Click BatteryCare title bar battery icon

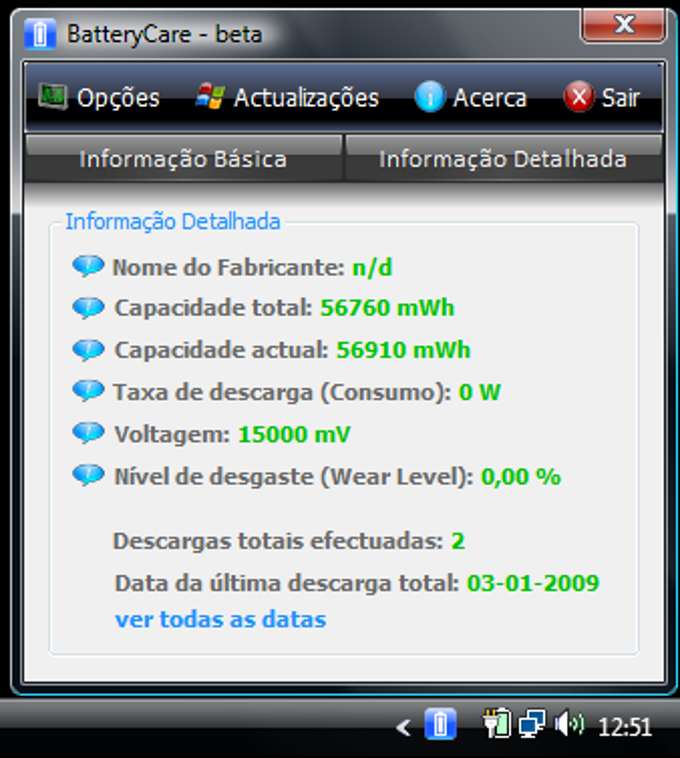(40, 34)
